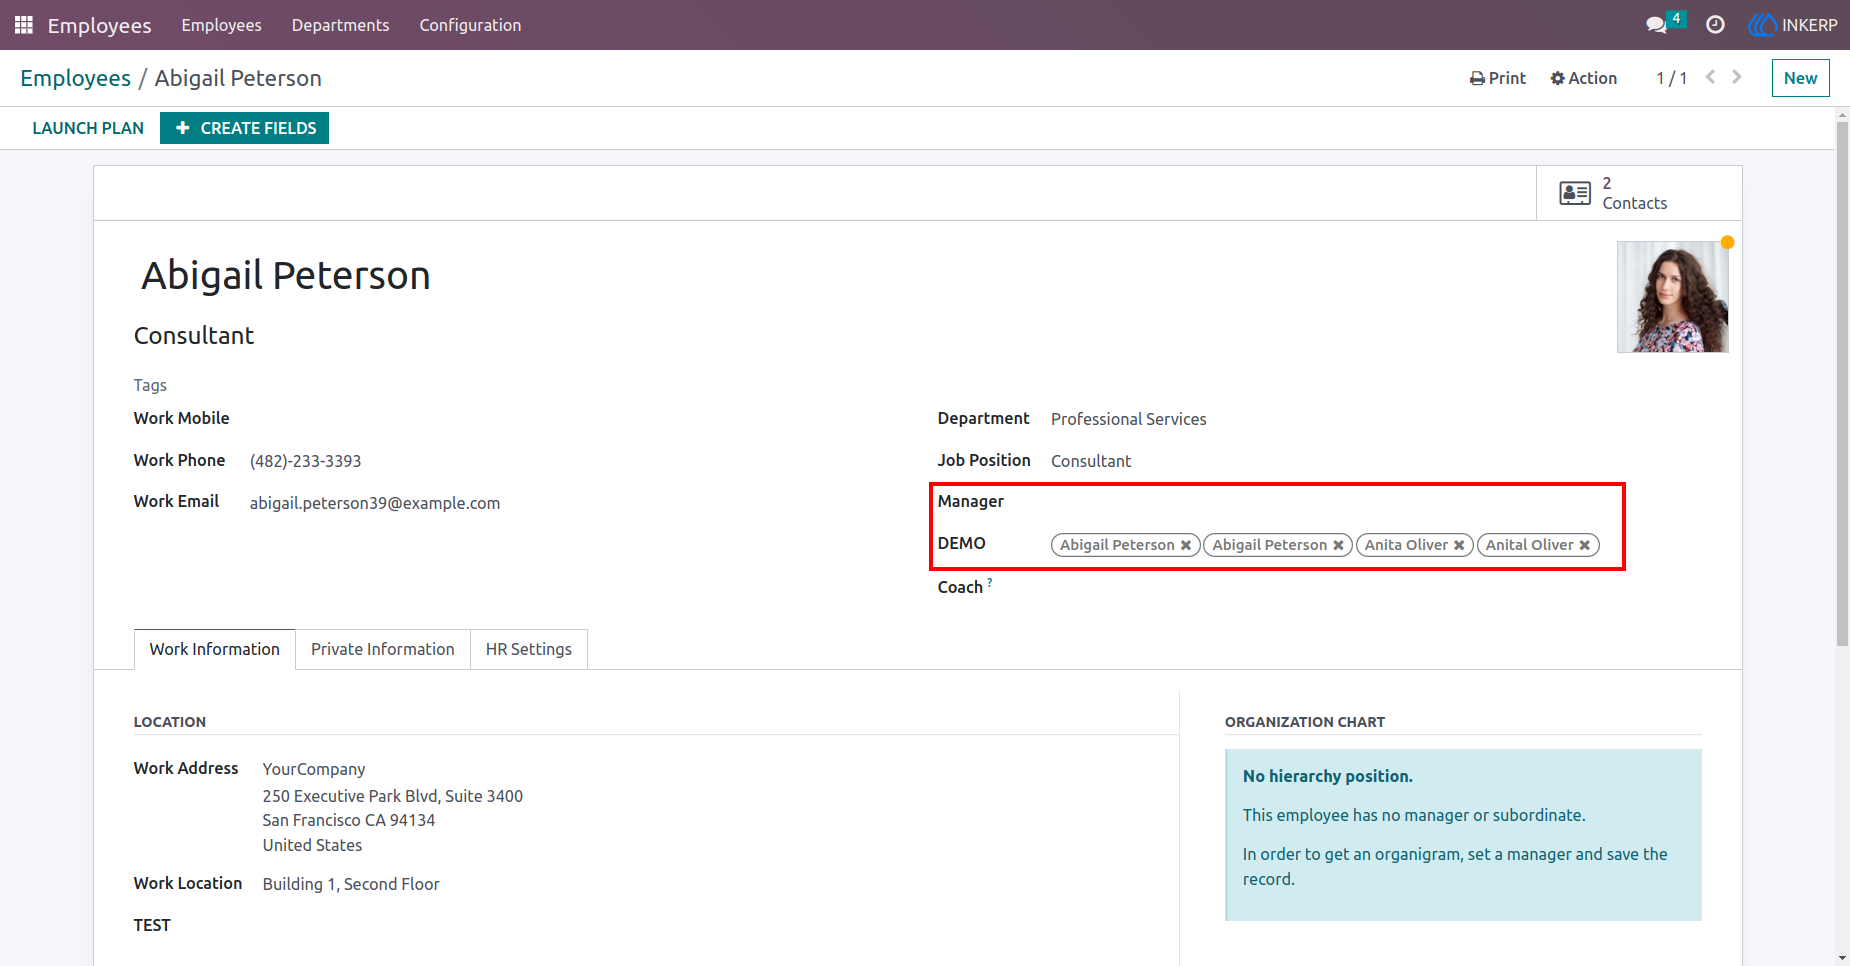
Task: Click the Professional Services department value
Action: 1129,419
